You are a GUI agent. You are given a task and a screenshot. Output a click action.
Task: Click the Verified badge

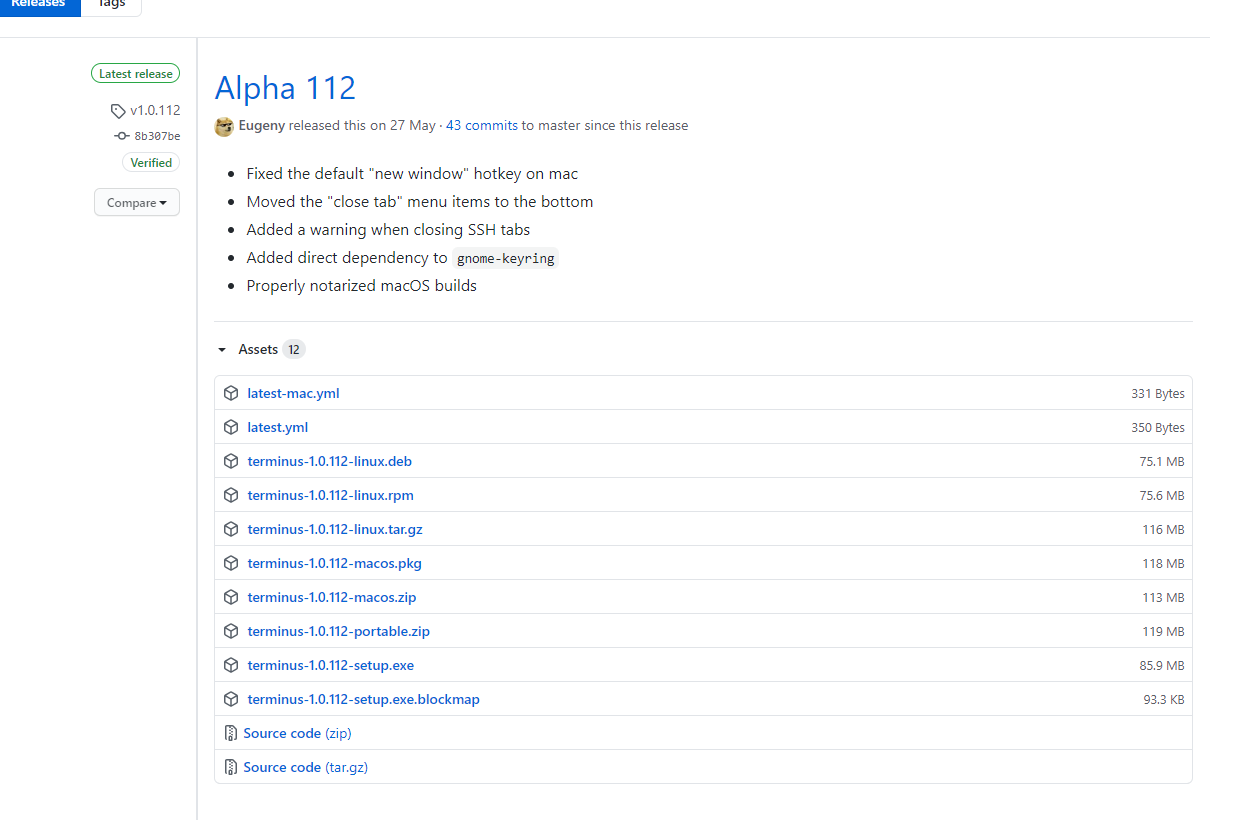tap(151, 162)
